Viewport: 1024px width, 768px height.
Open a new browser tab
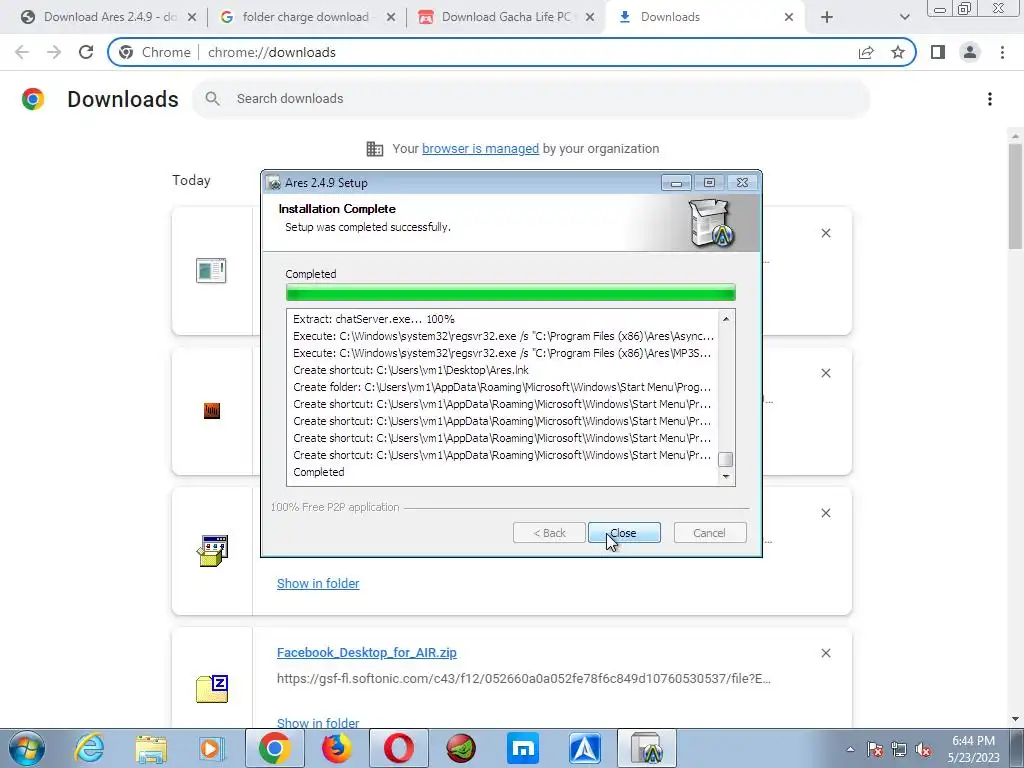(x=827, y=17)
